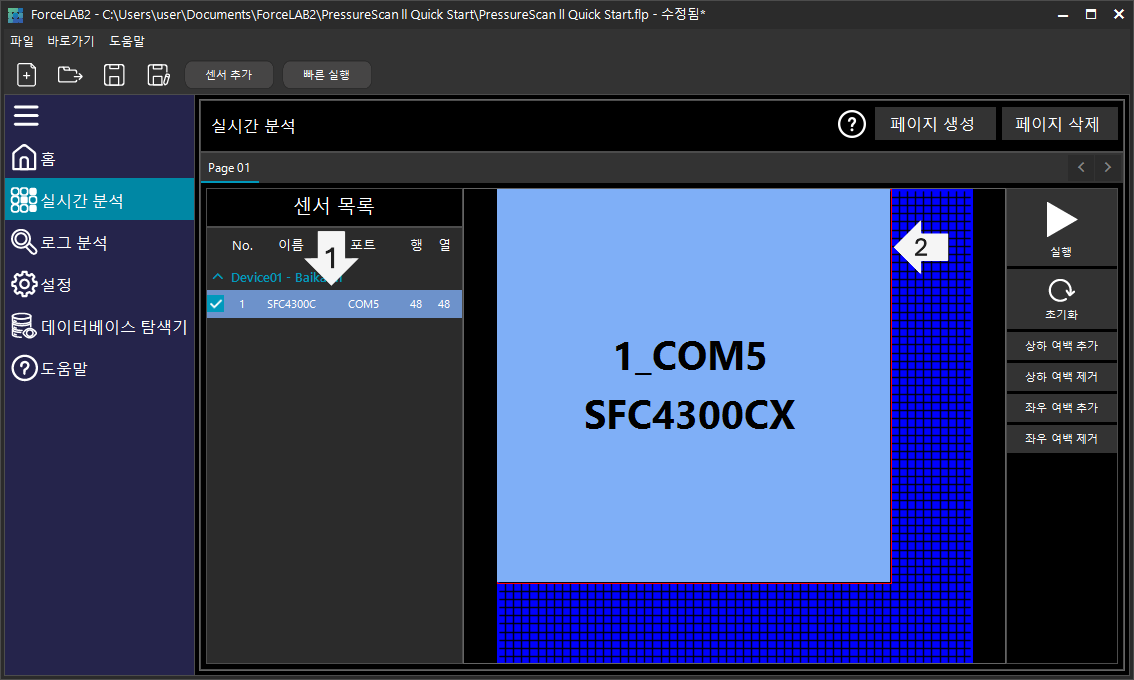Click 빠른 실행 button
The image size is (1134, 680).
[x=326, y=75]
